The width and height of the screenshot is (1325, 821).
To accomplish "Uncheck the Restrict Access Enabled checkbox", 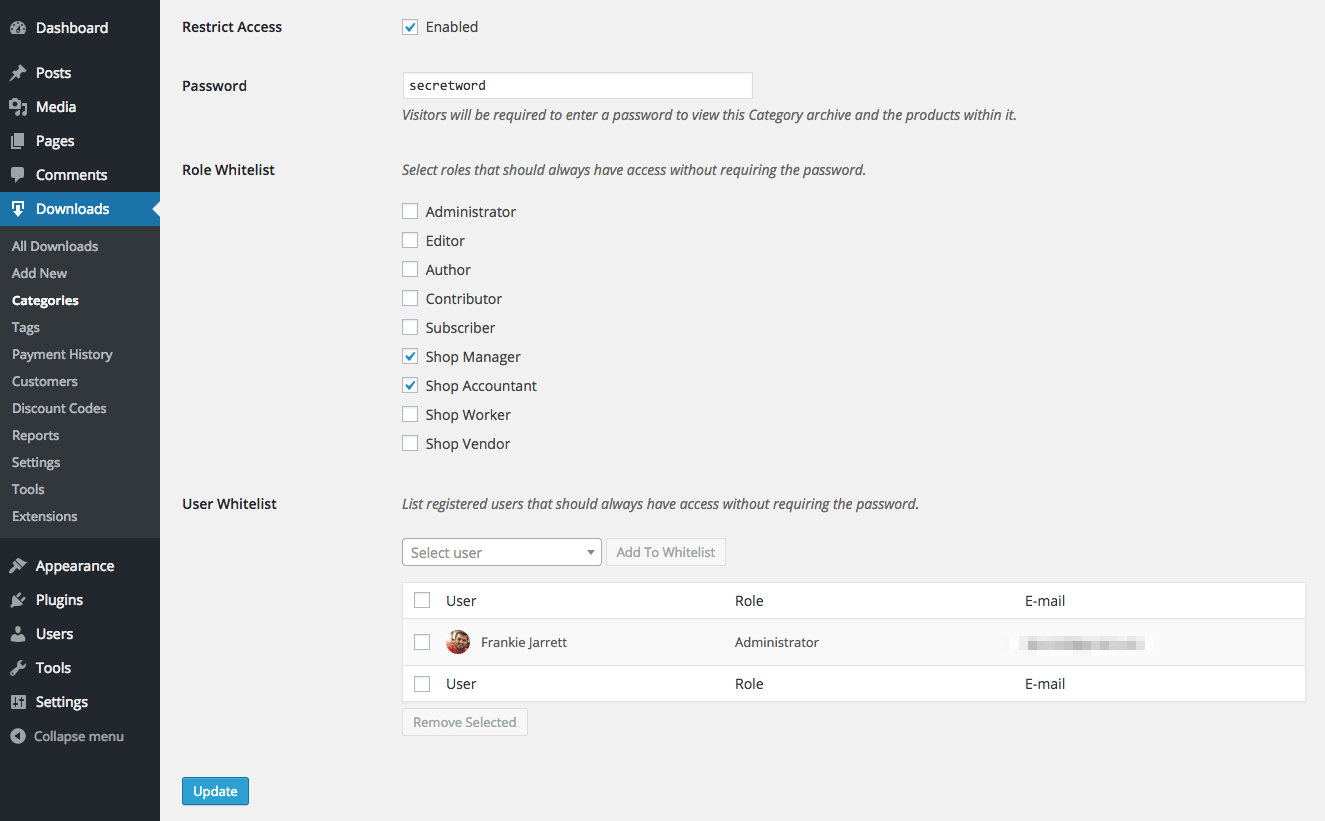I will pos(410,27).
